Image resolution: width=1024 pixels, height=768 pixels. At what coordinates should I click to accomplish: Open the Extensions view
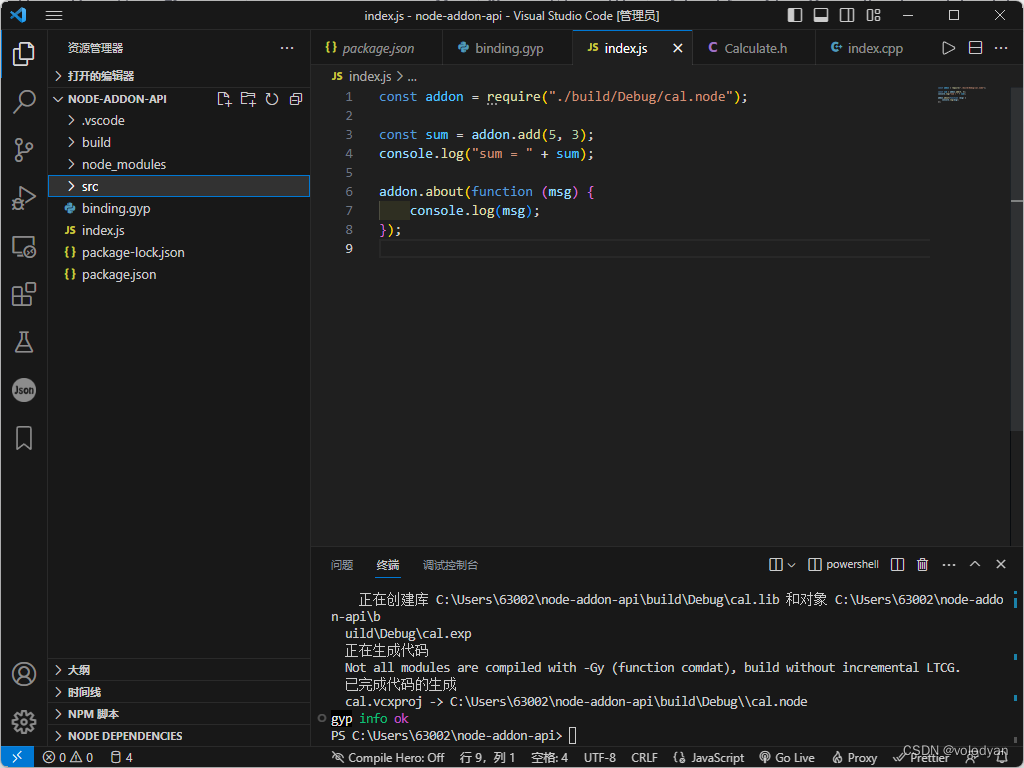click(24, 294)
